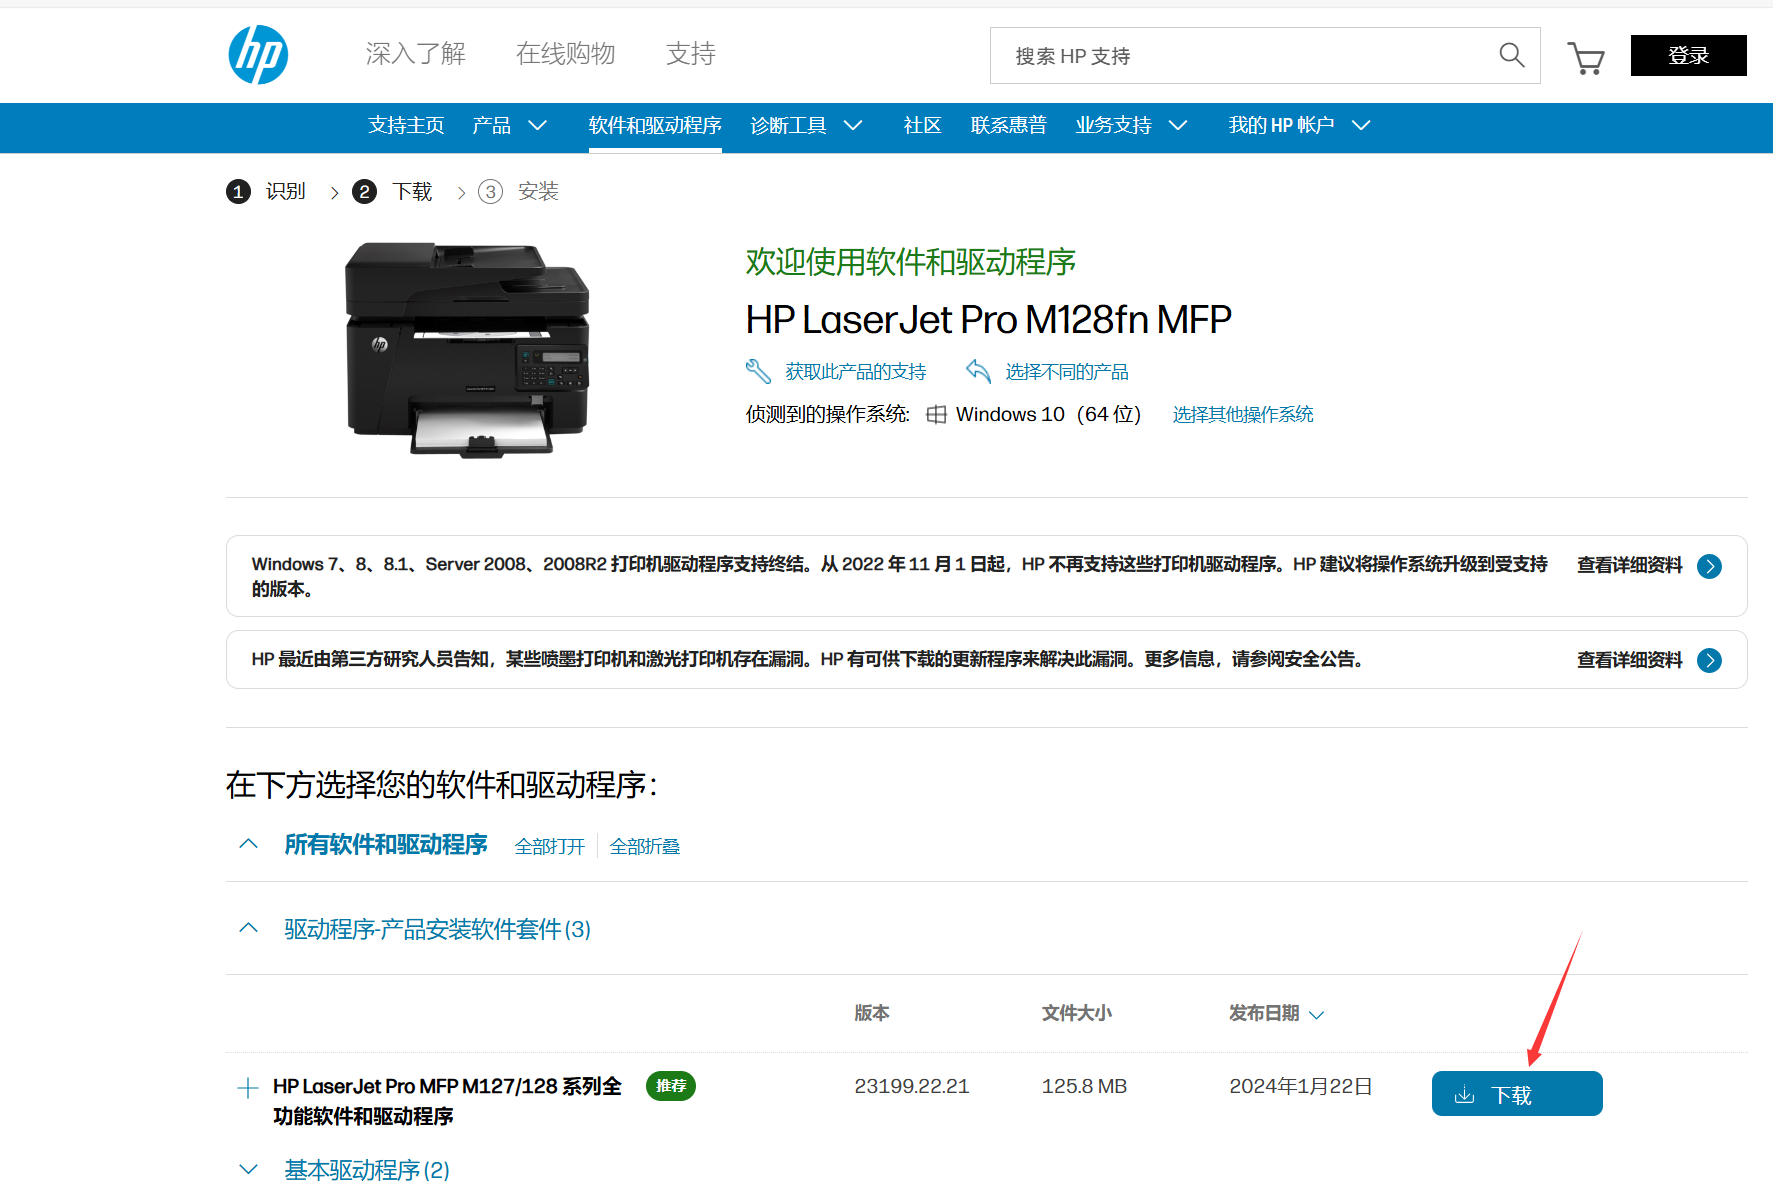
Task: Expand the 产品 dropdown menu
Action: 509,125
